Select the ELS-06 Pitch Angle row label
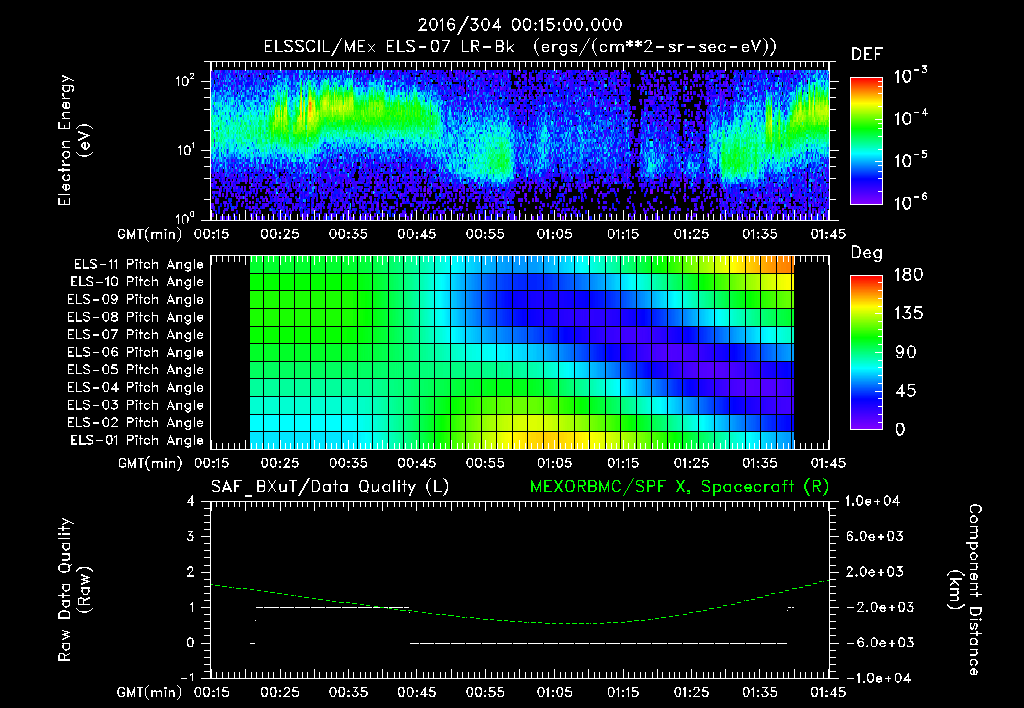 pyautogui.click(x=136, y=352)
